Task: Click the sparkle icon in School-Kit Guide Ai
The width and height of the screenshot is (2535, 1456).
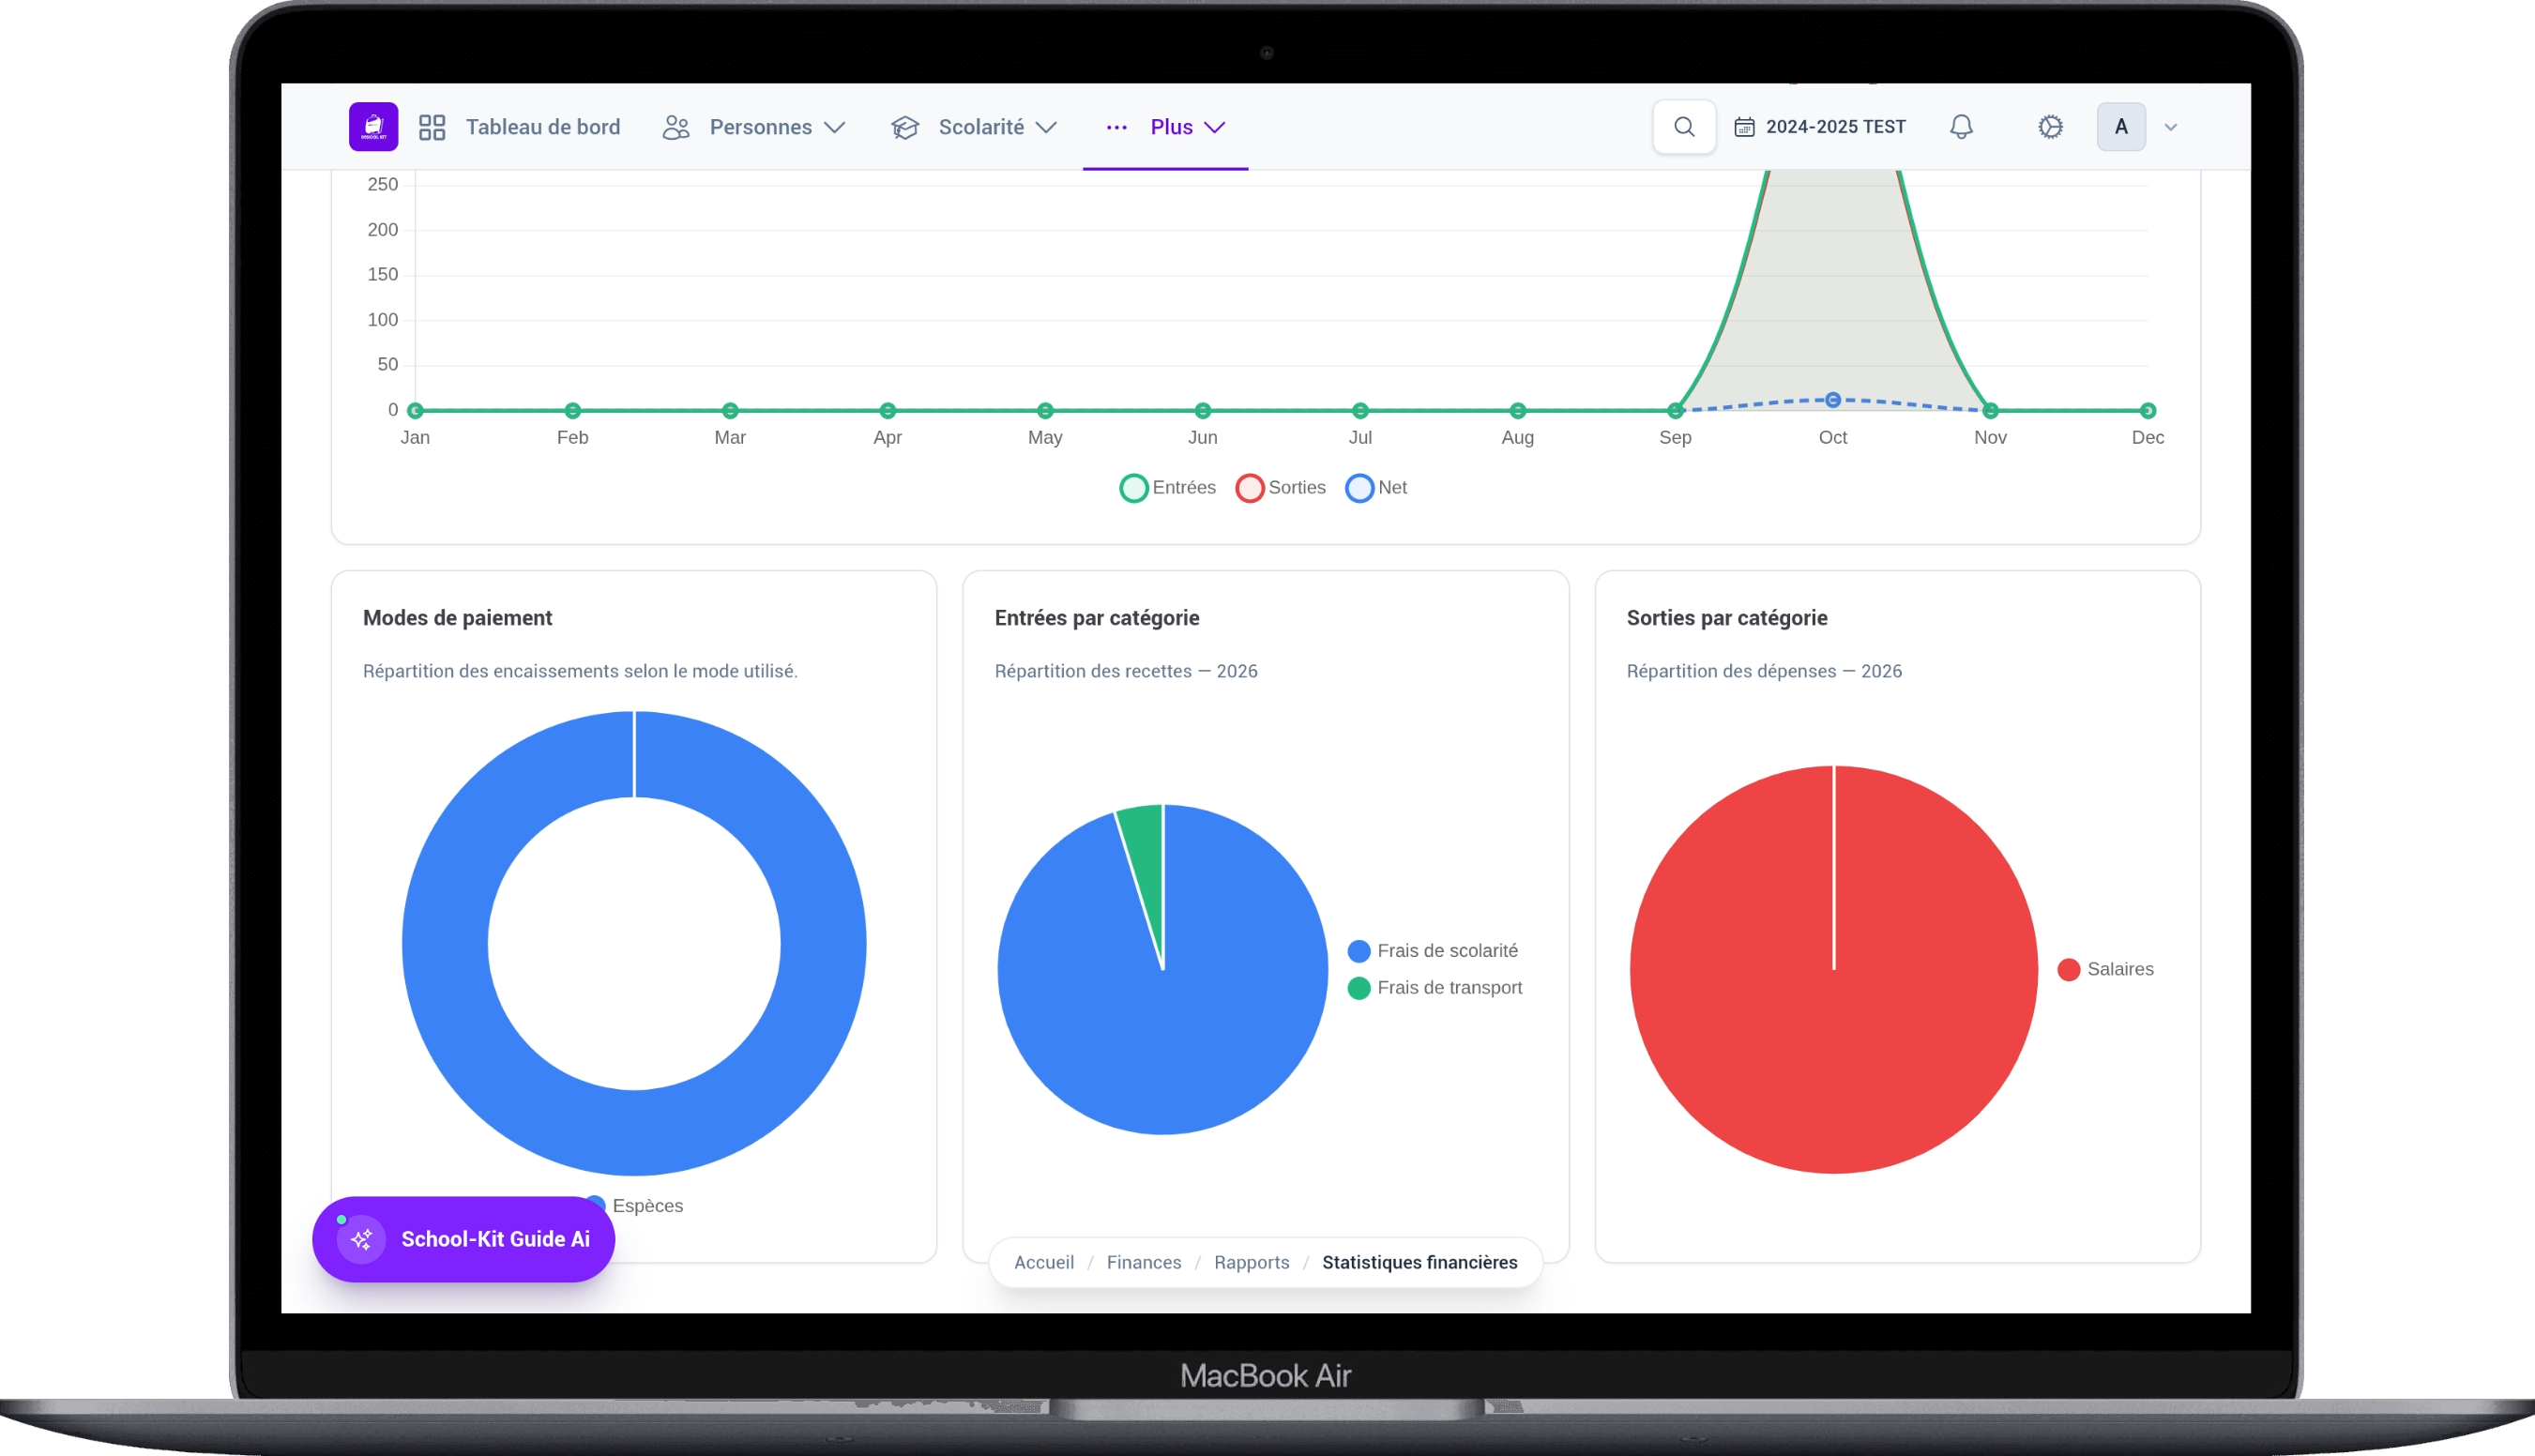Action: click(x=361, y=1239)
